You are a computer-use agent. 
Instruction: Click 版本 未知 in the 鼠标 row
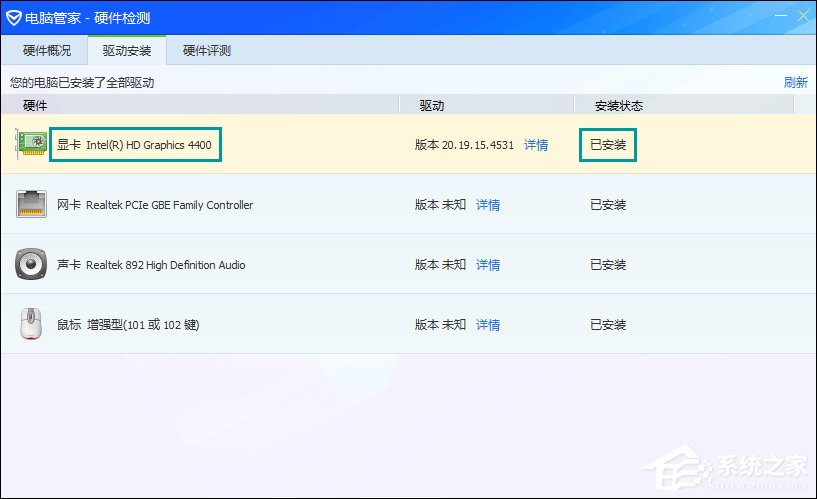[x=440, y=325]
